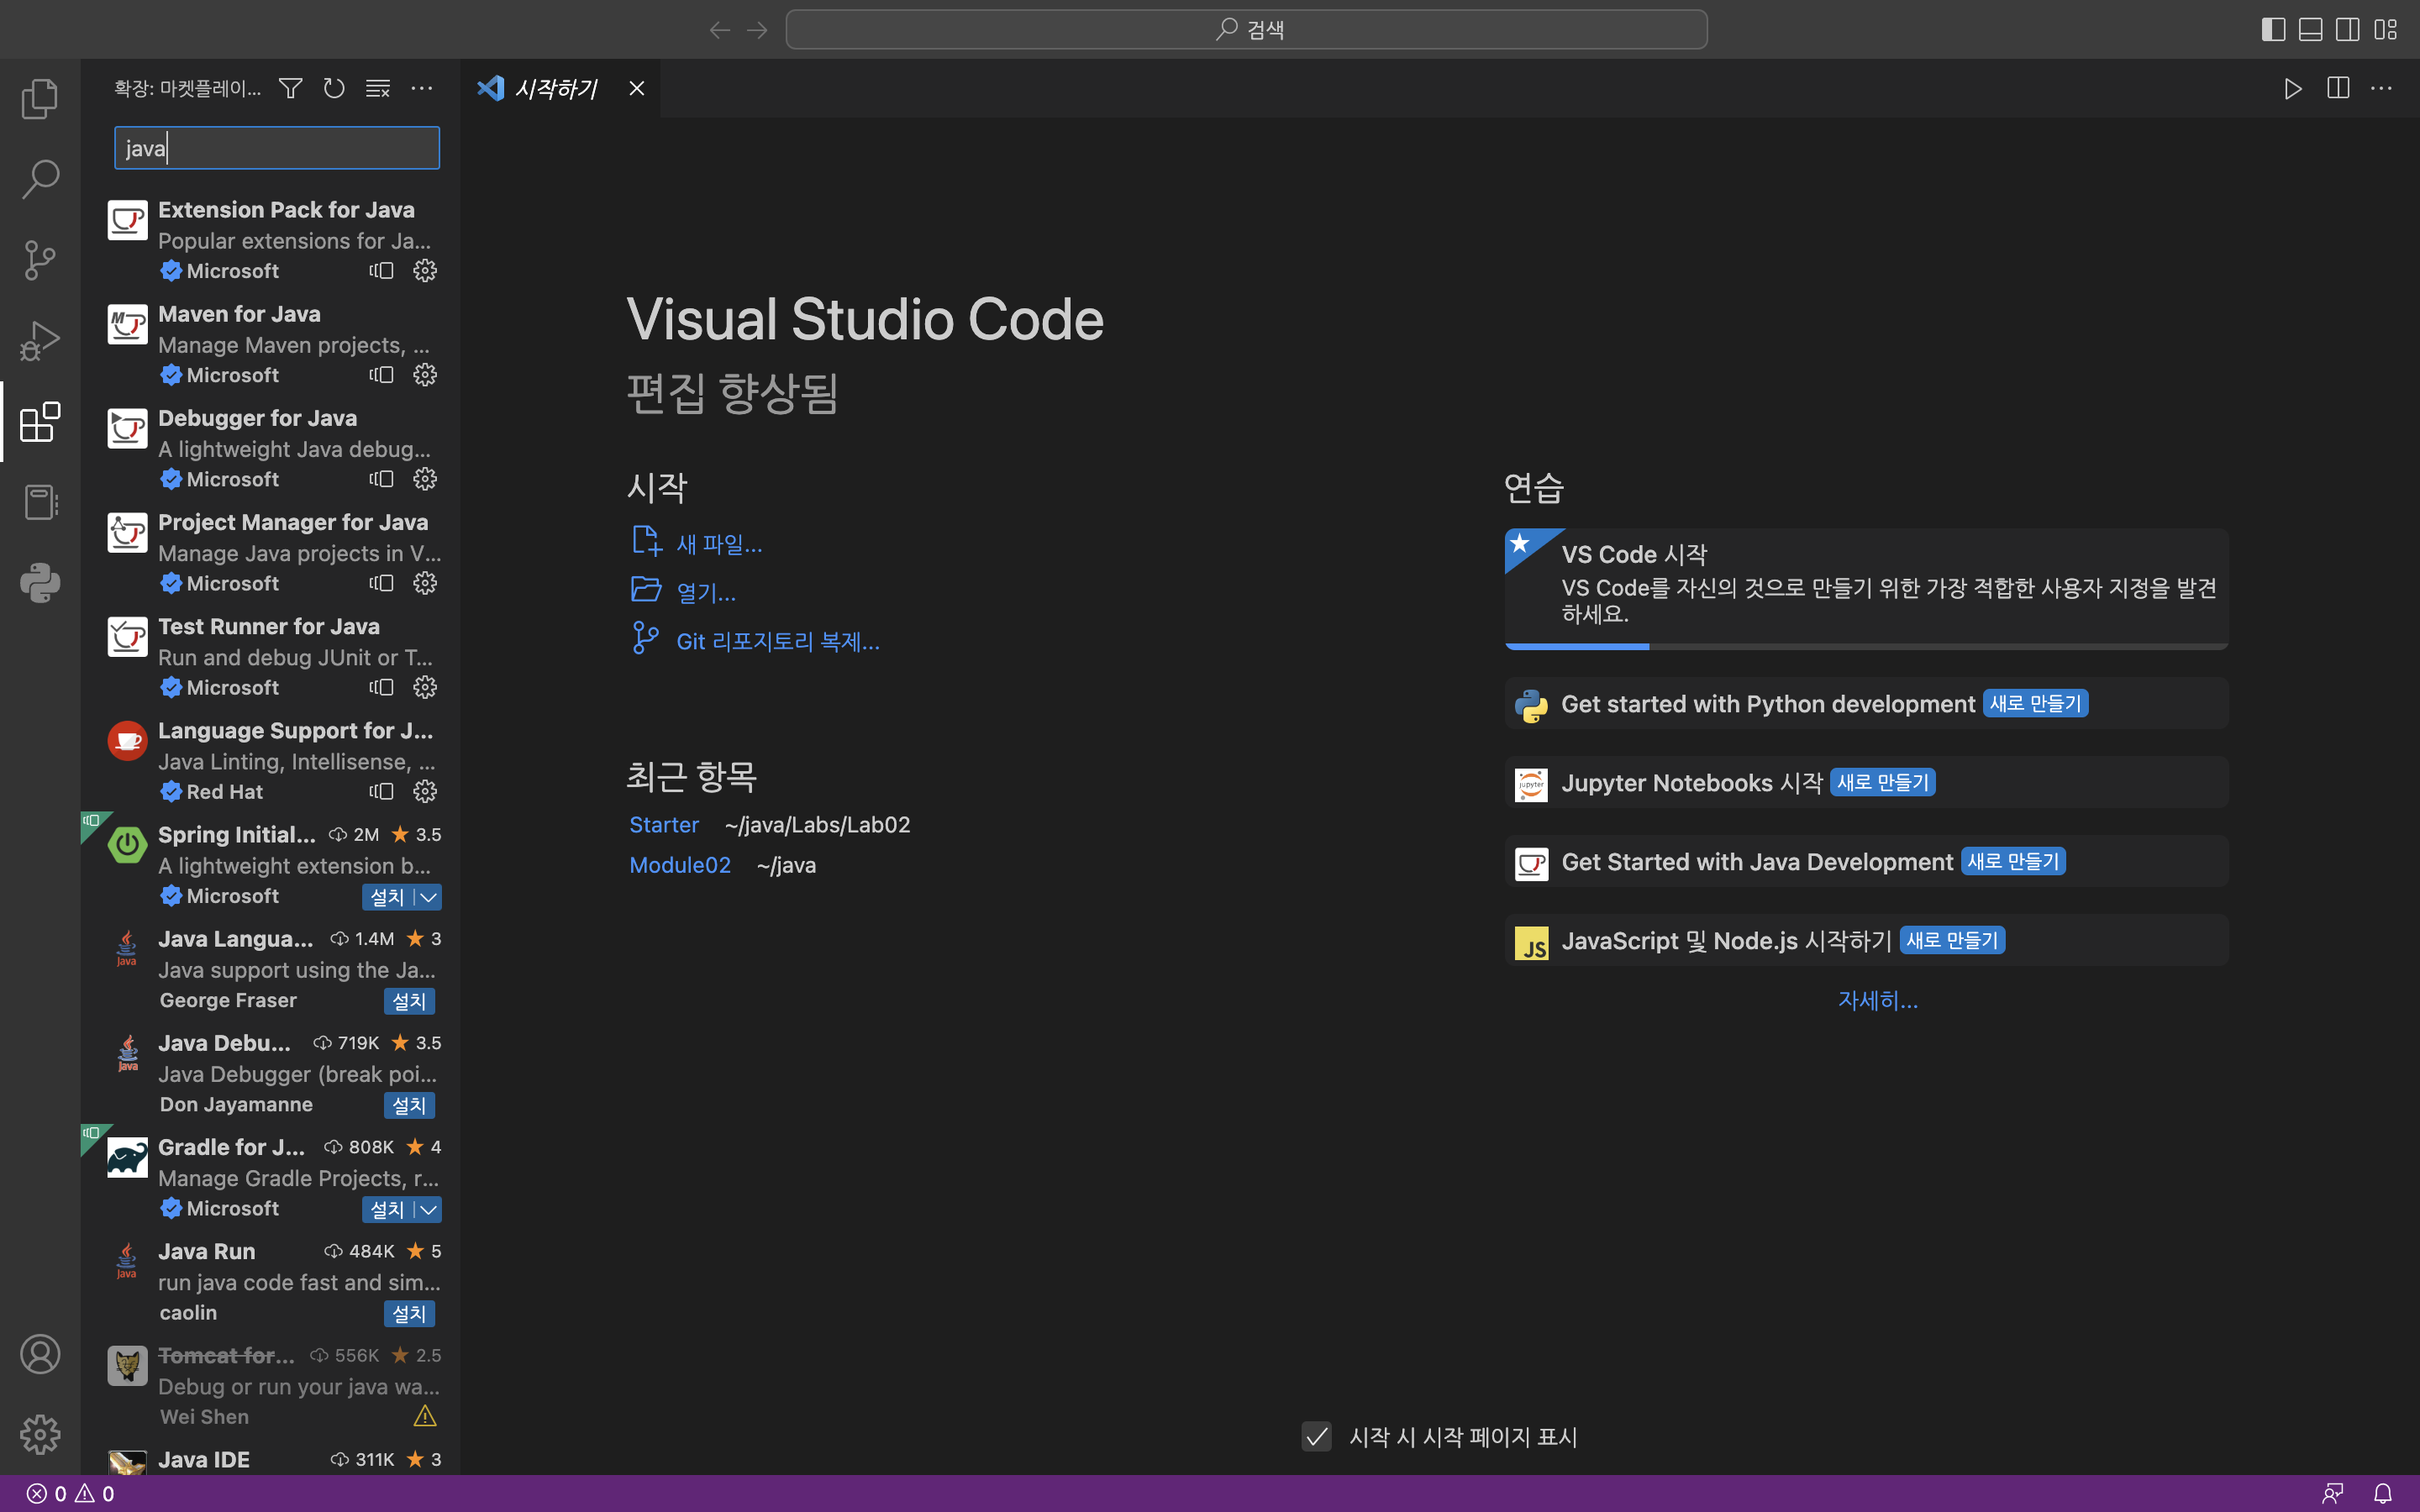Expand install dropdown for Spring Initializr
This screenshot has width=2420, height=1512.
click(429, 897)
